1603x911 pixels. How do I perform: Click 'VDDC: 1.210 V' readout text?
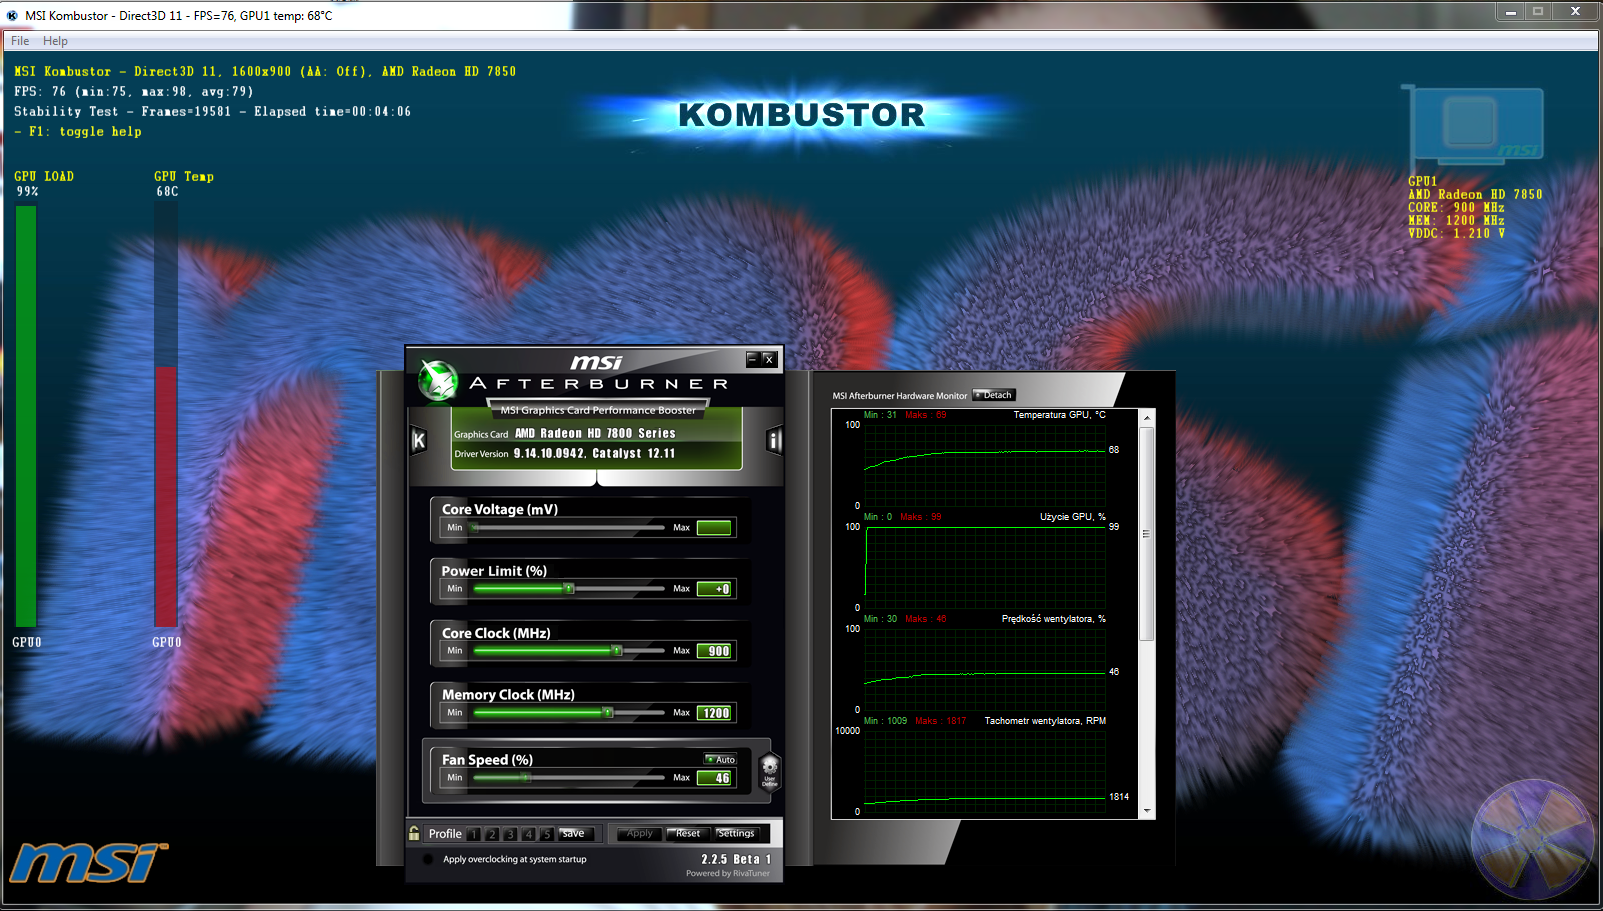point(1456,234)
